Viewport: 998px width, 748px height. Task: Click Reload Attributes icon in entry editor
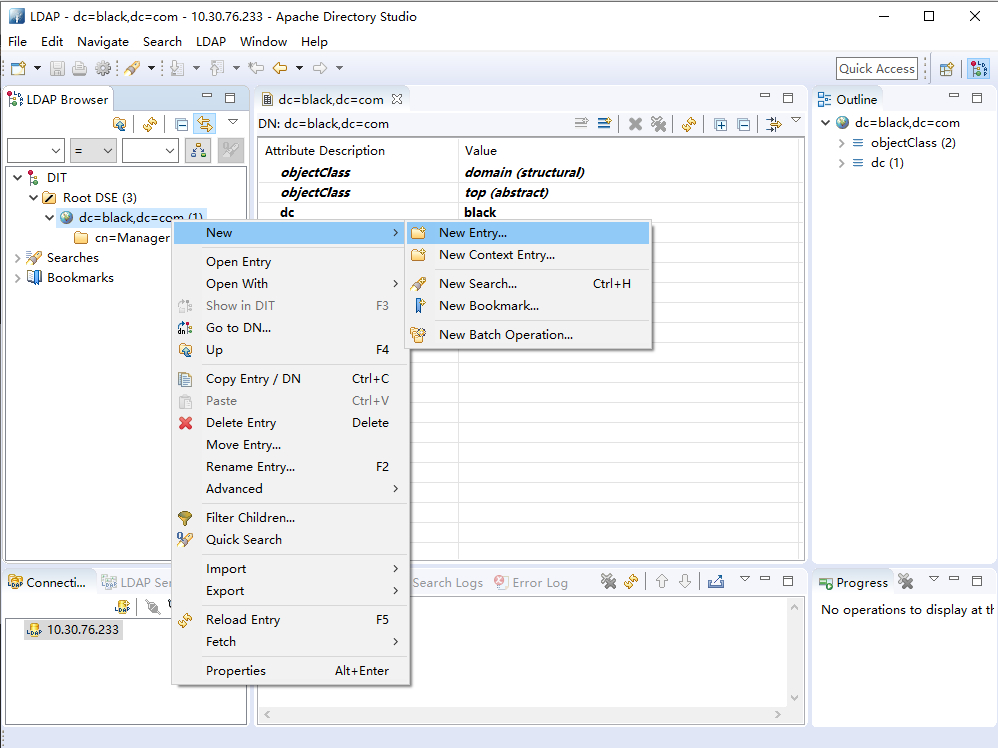point(689,123)
